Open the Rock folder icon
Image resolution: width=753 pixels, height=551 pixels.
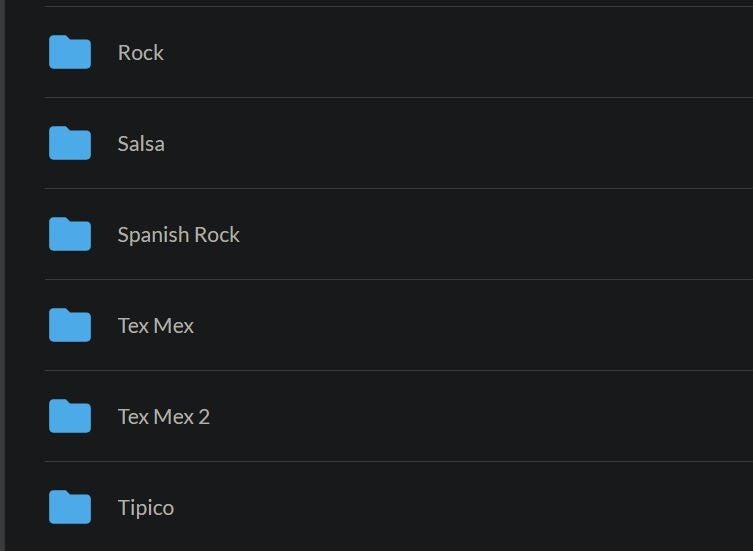click(70, 52)
